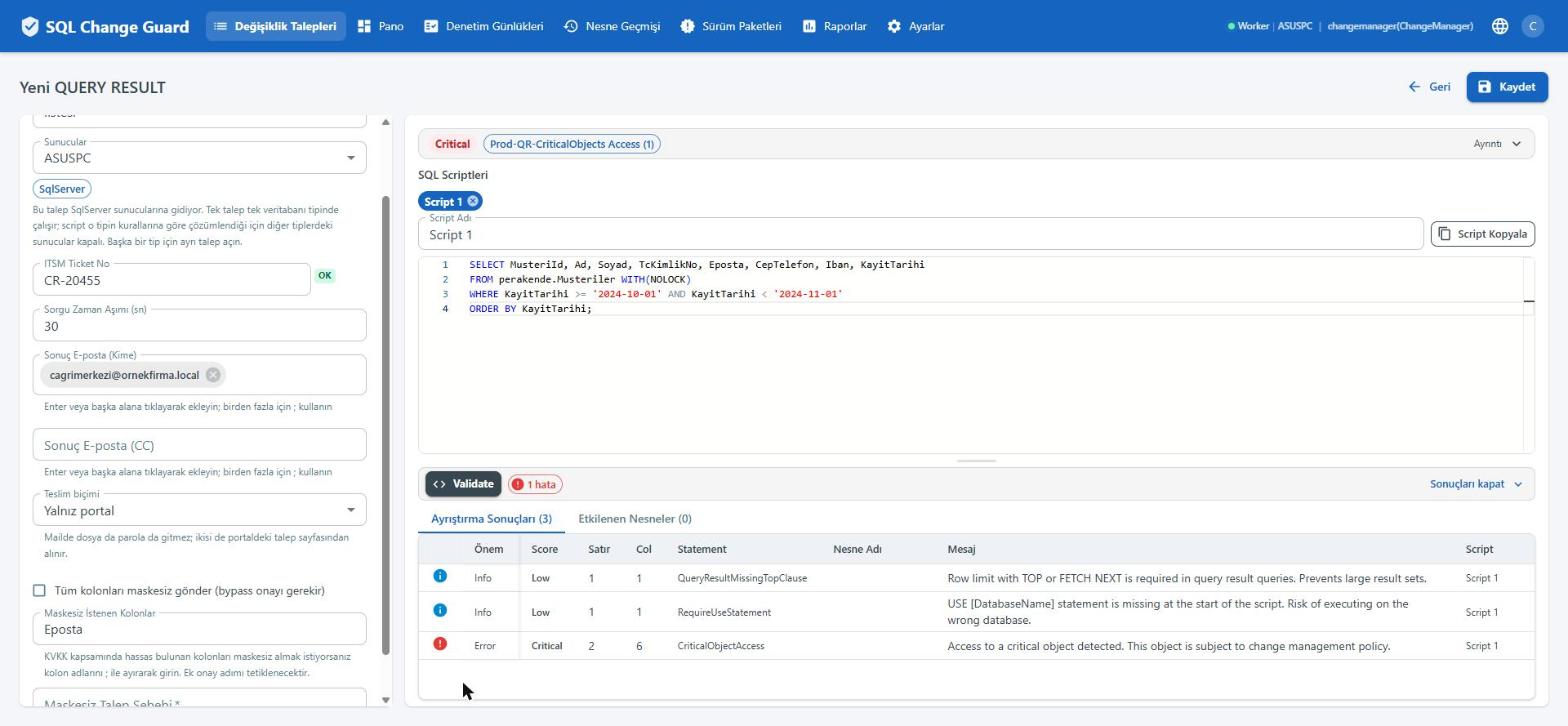Click info icon for QueryResultMissingTopClause row
1568x726 pixels.
440,577
